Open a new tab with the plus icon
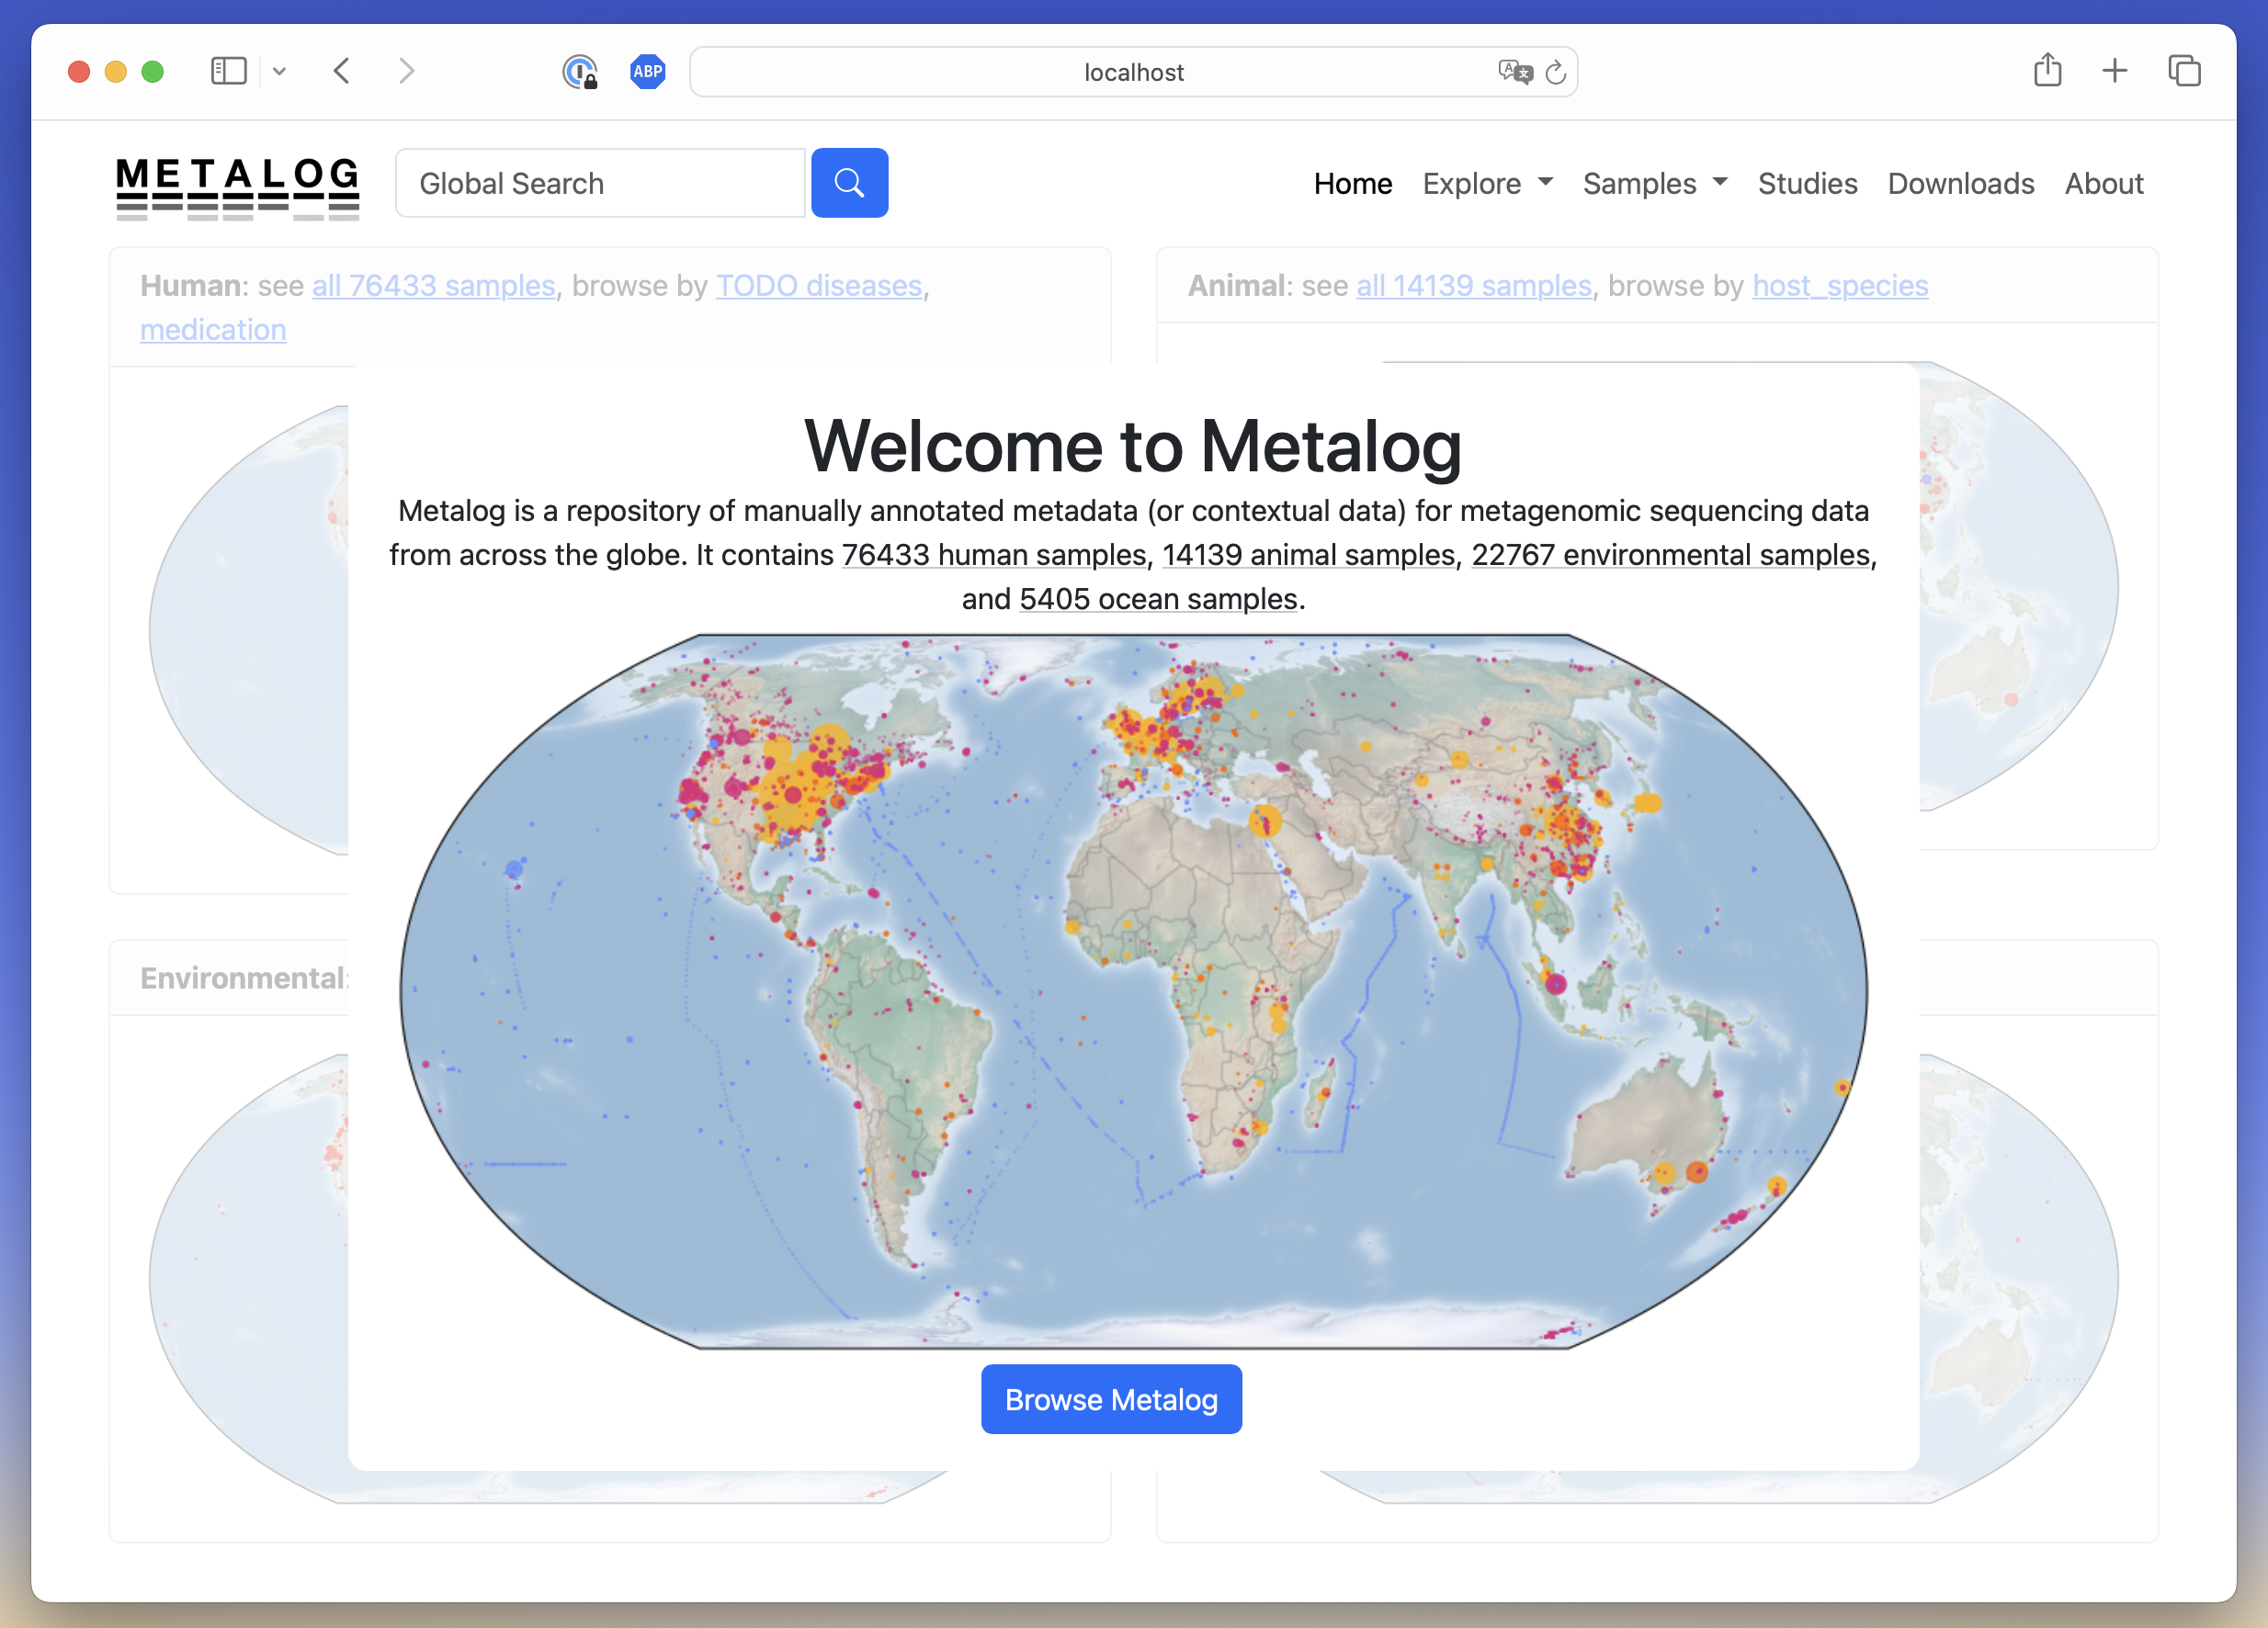This screenshot has height=1628, width=2268. point(2114,71)
